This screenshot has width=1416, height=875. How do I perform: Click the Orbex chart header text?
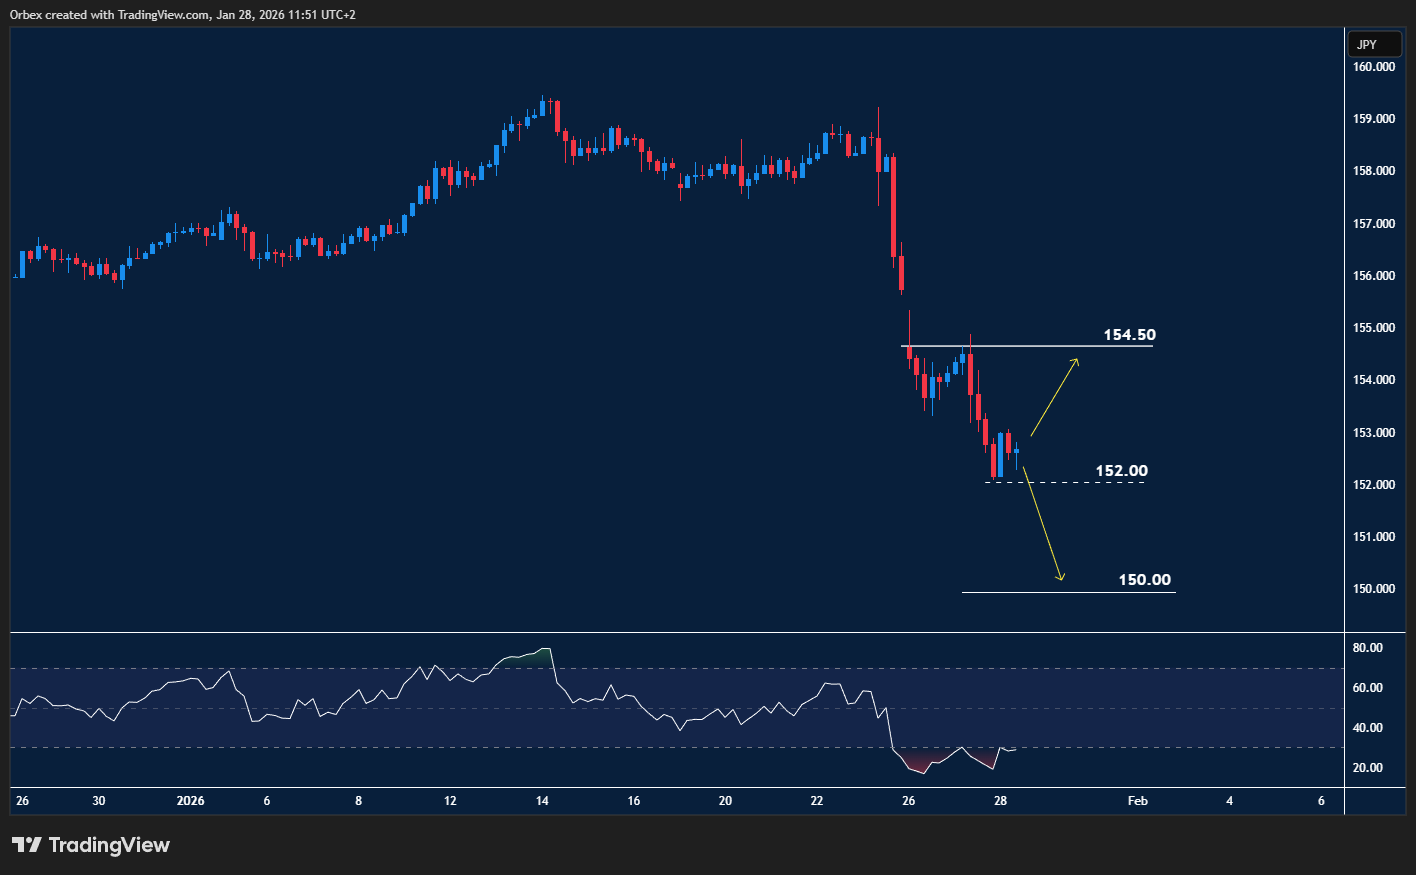[183, 15]
